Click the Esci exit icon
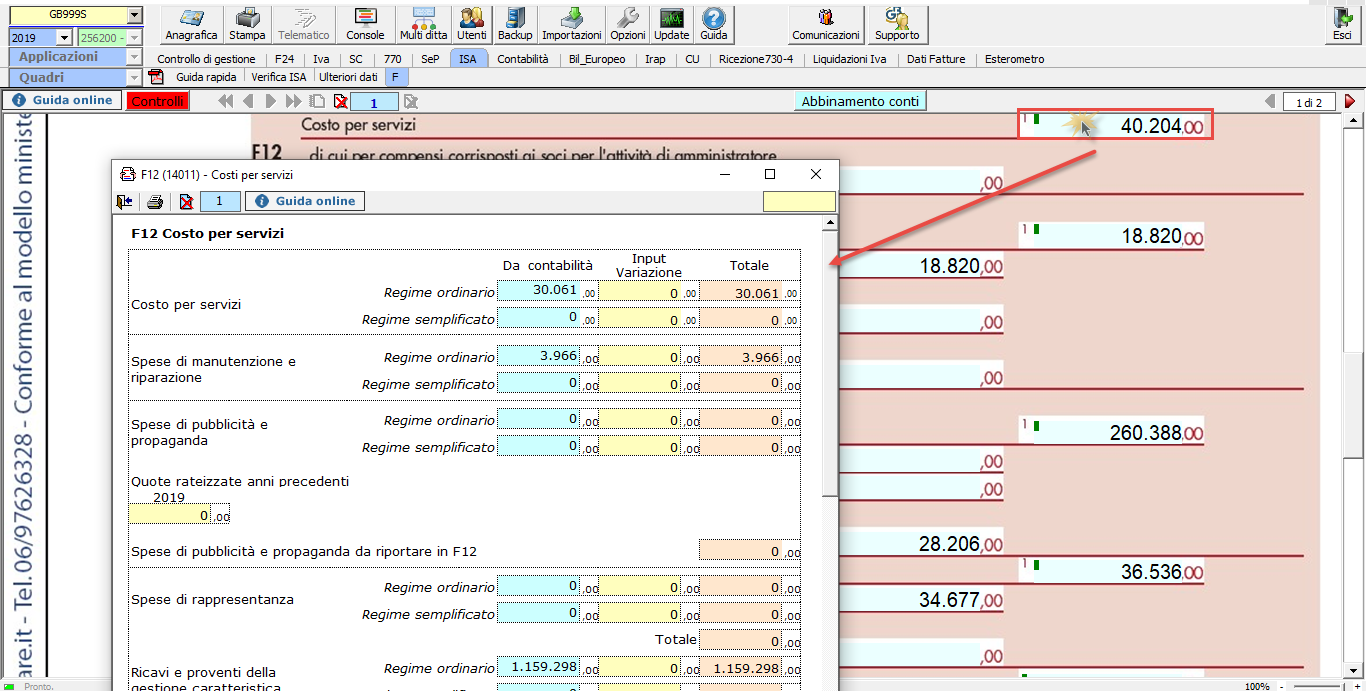The image size is (1366, 691). tap(1342, 23)
